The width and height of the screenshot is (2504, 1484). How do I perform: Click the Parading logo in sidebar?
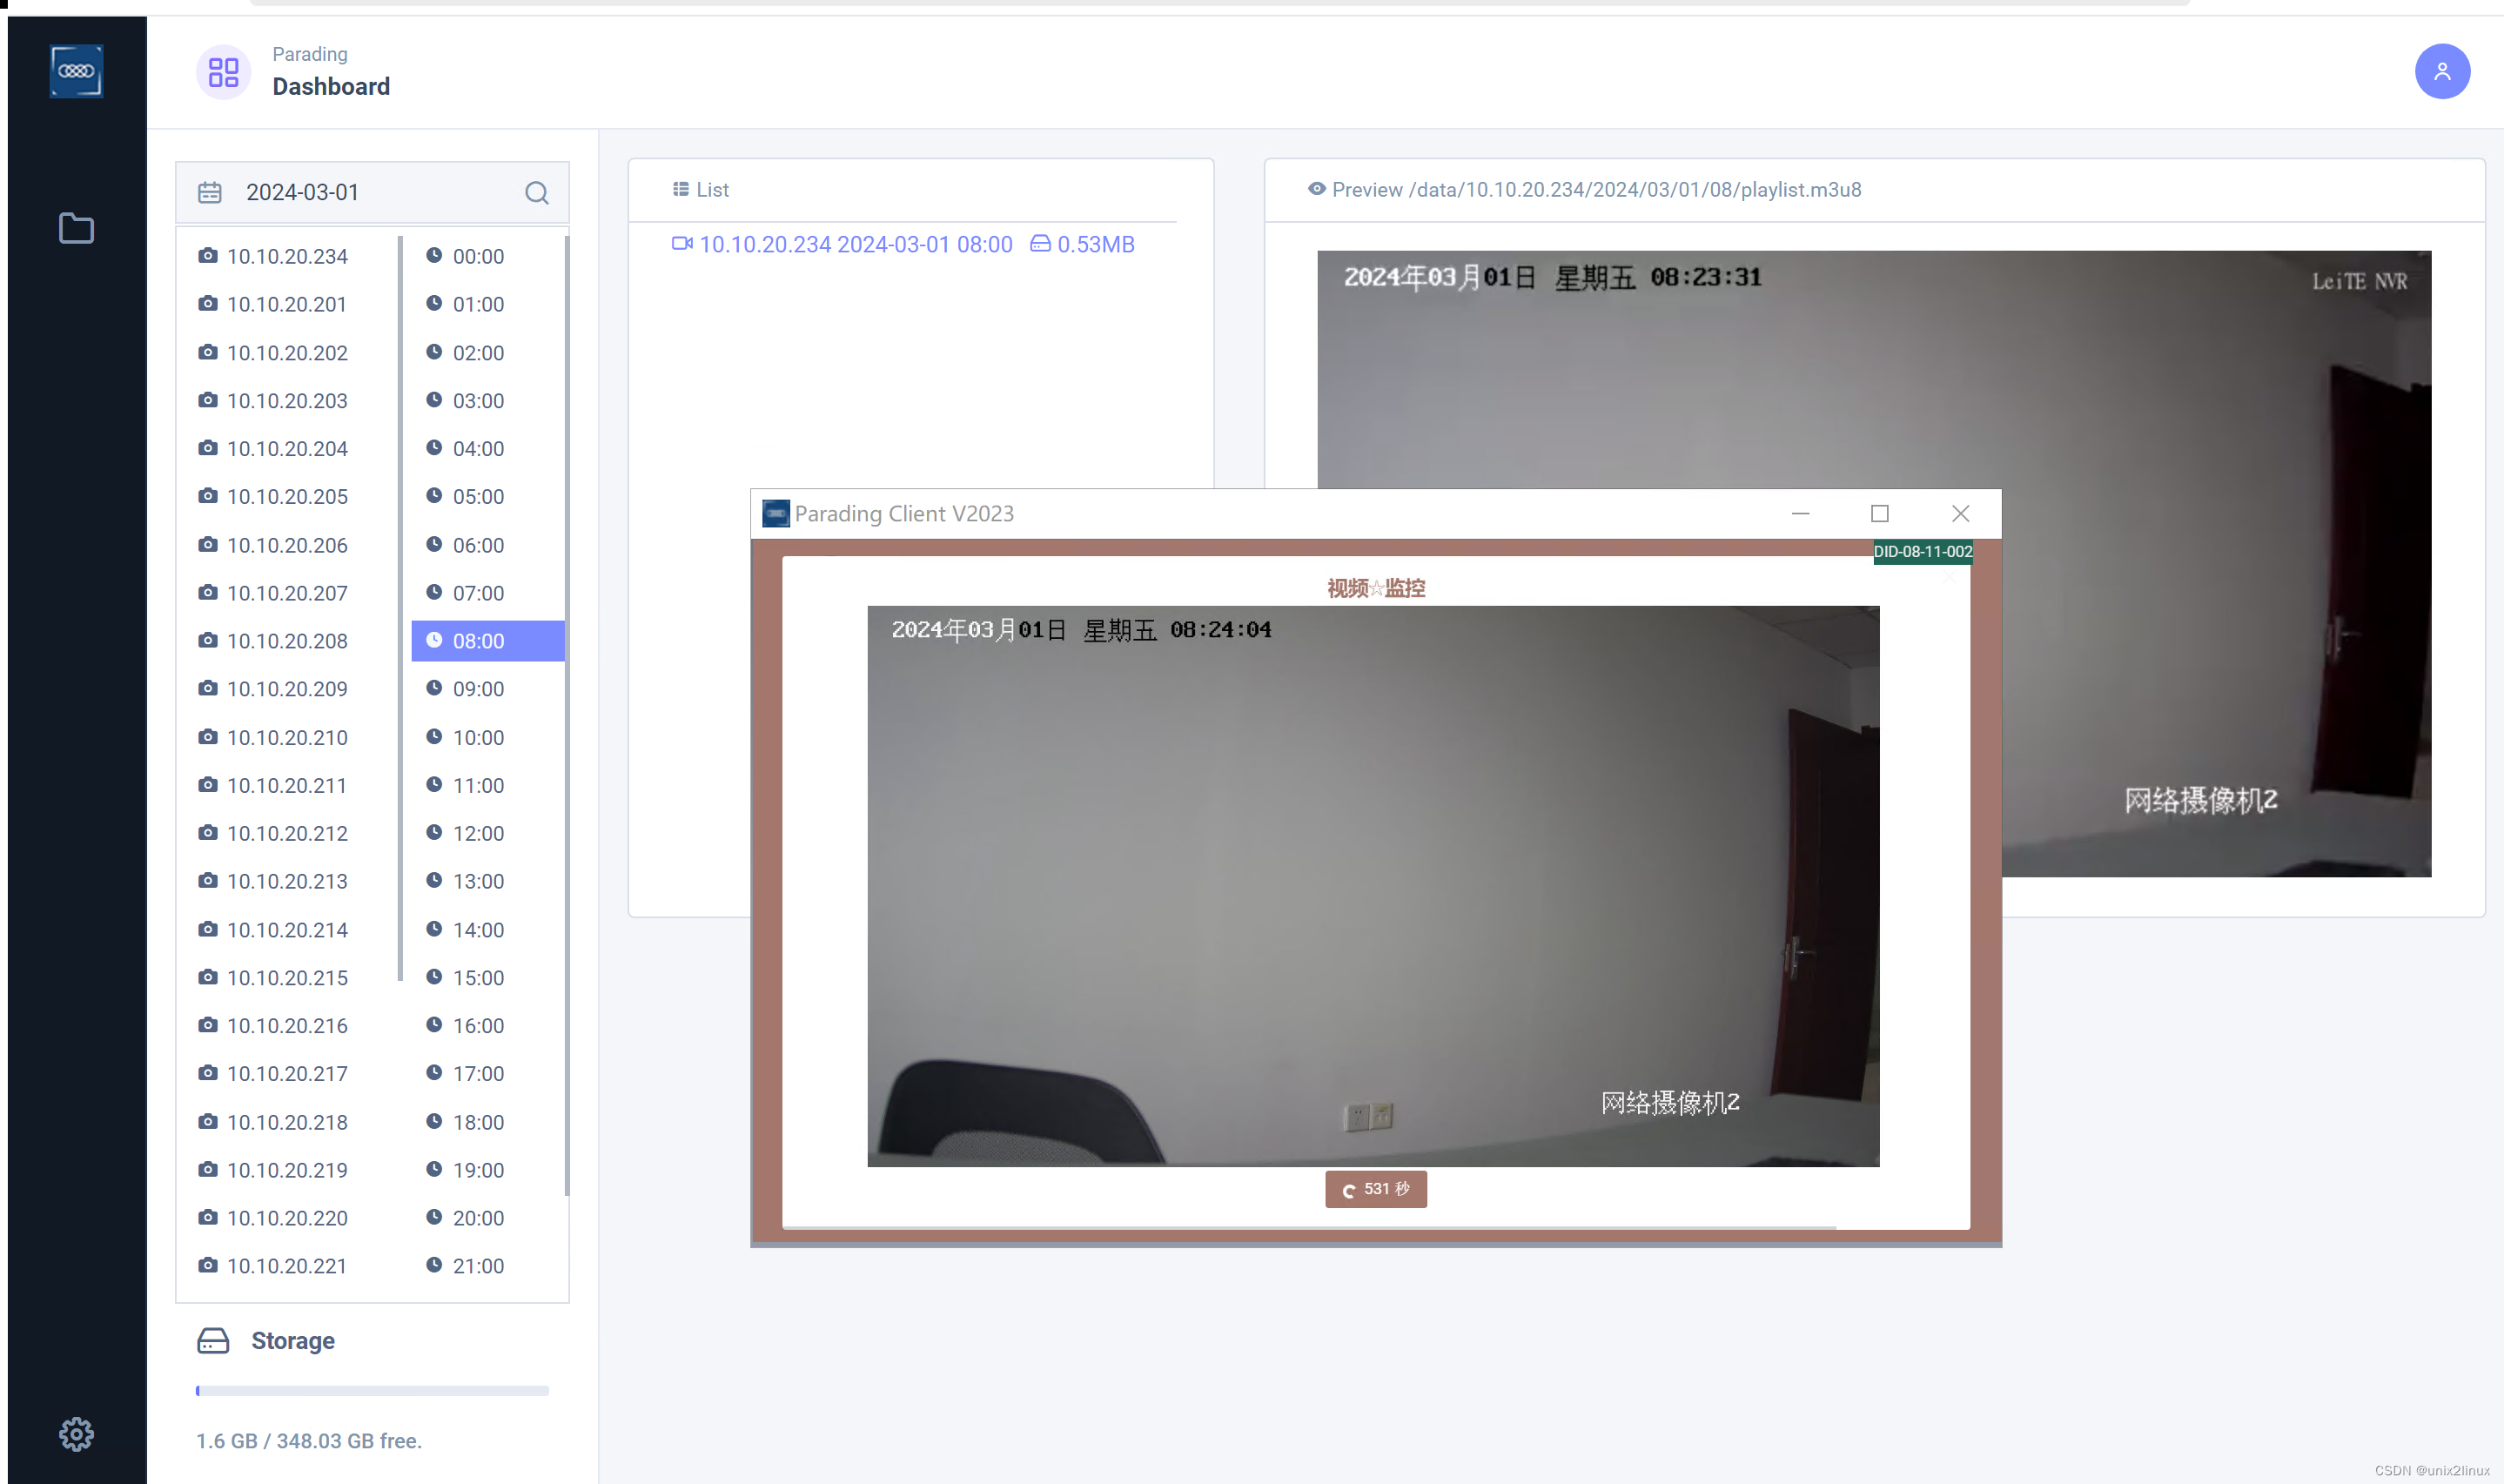[x=76, y=71]
